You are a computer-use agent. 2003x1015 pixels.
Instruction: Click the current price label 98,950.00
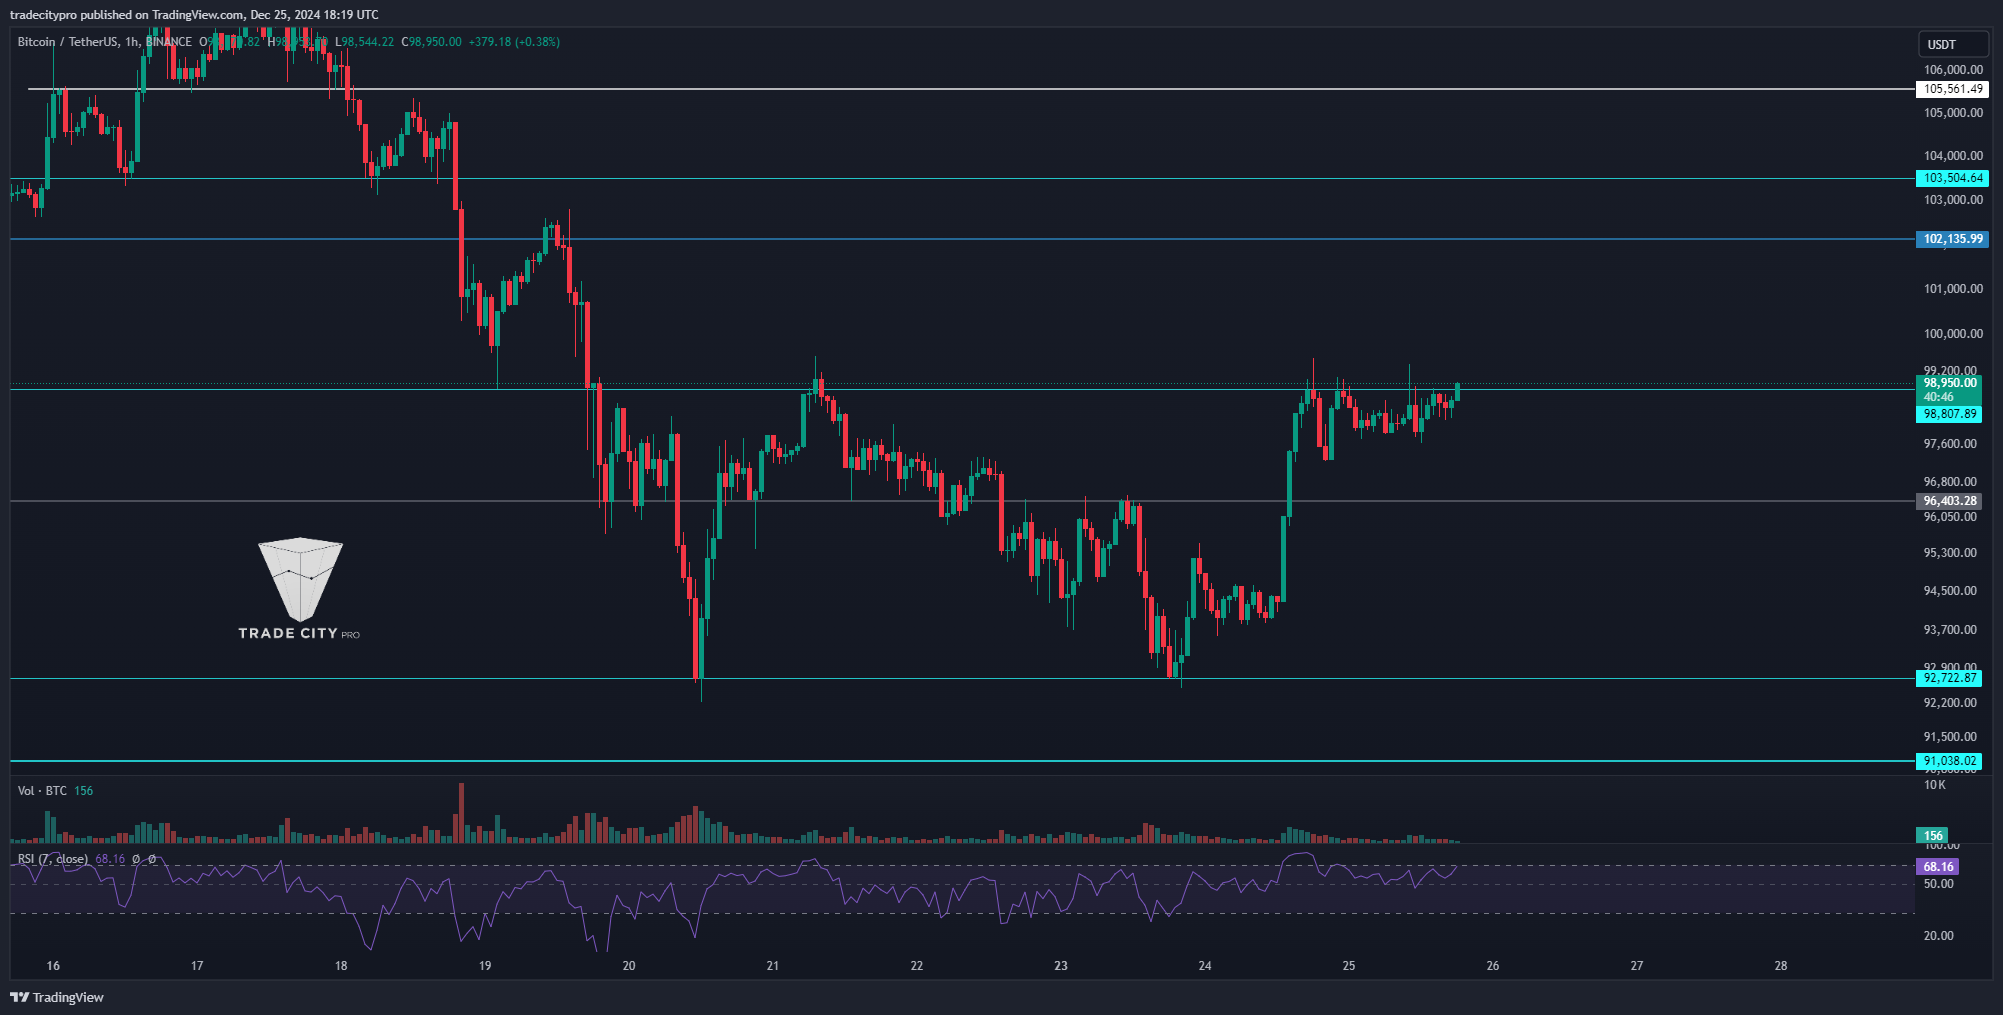pyautogui.click(x=1950, y=383)
